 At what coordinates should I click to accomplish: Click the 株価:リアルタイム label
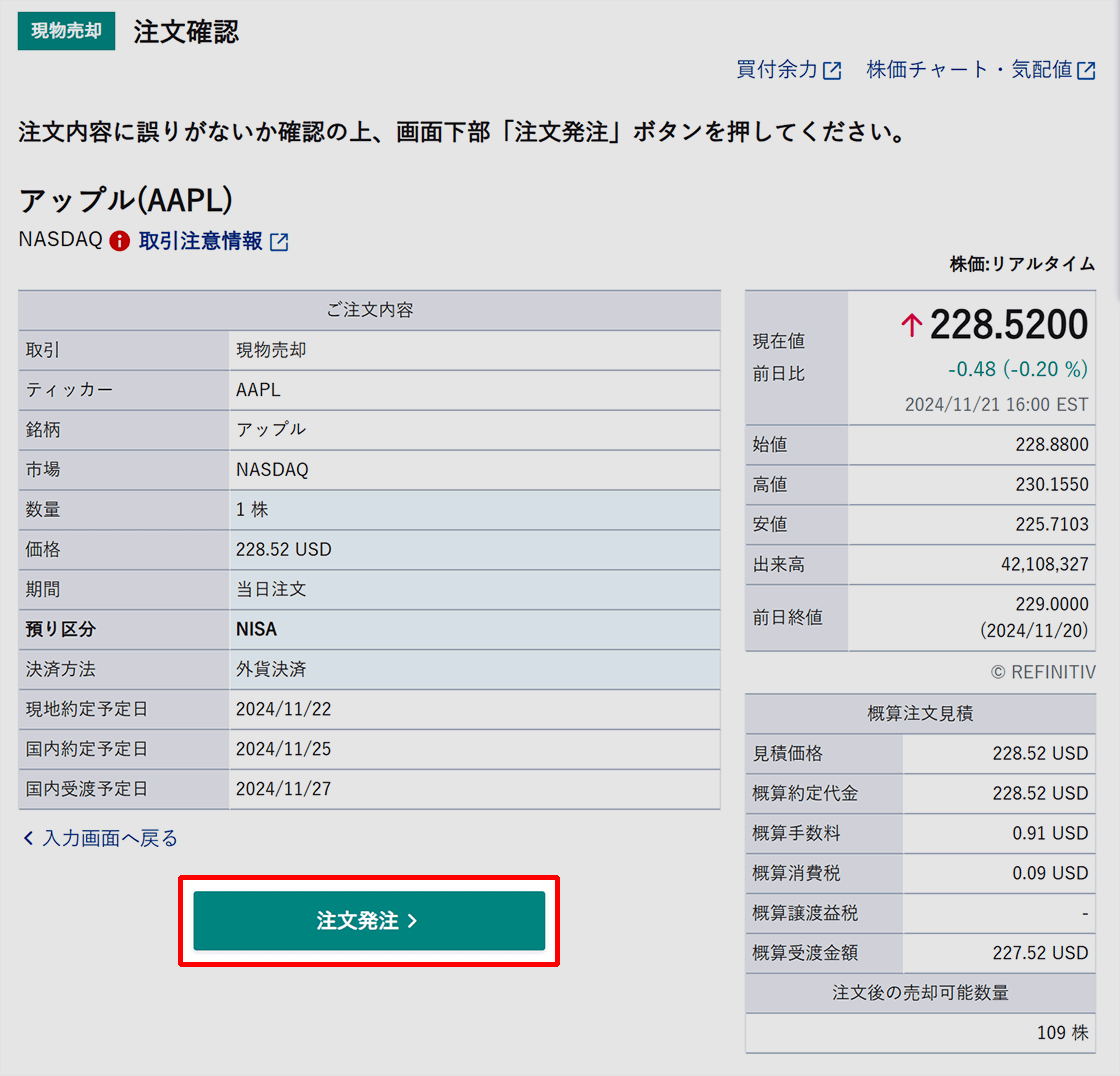tap(1022, 264)
